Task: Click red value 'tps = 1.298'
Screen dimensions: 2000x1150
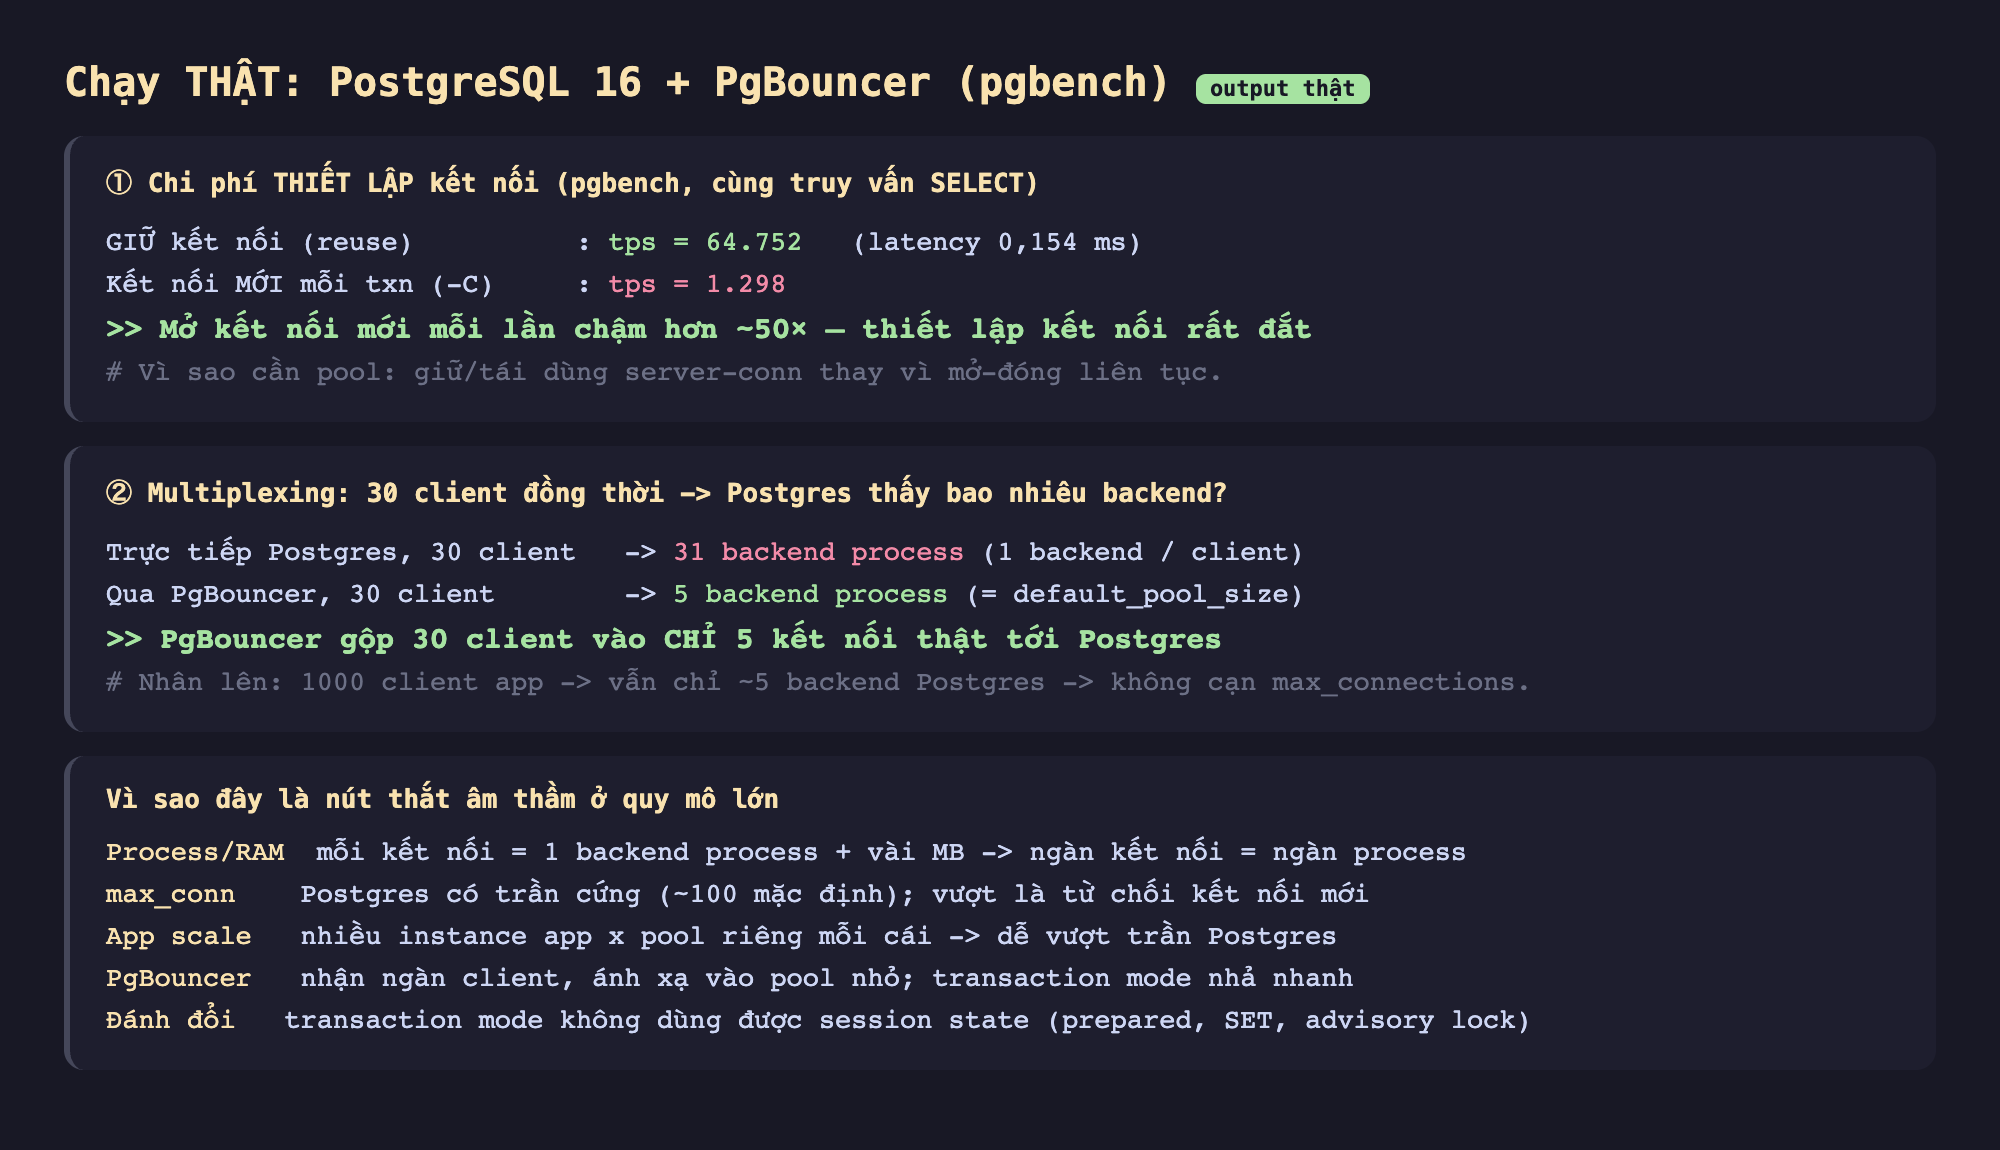Action: 697,285
